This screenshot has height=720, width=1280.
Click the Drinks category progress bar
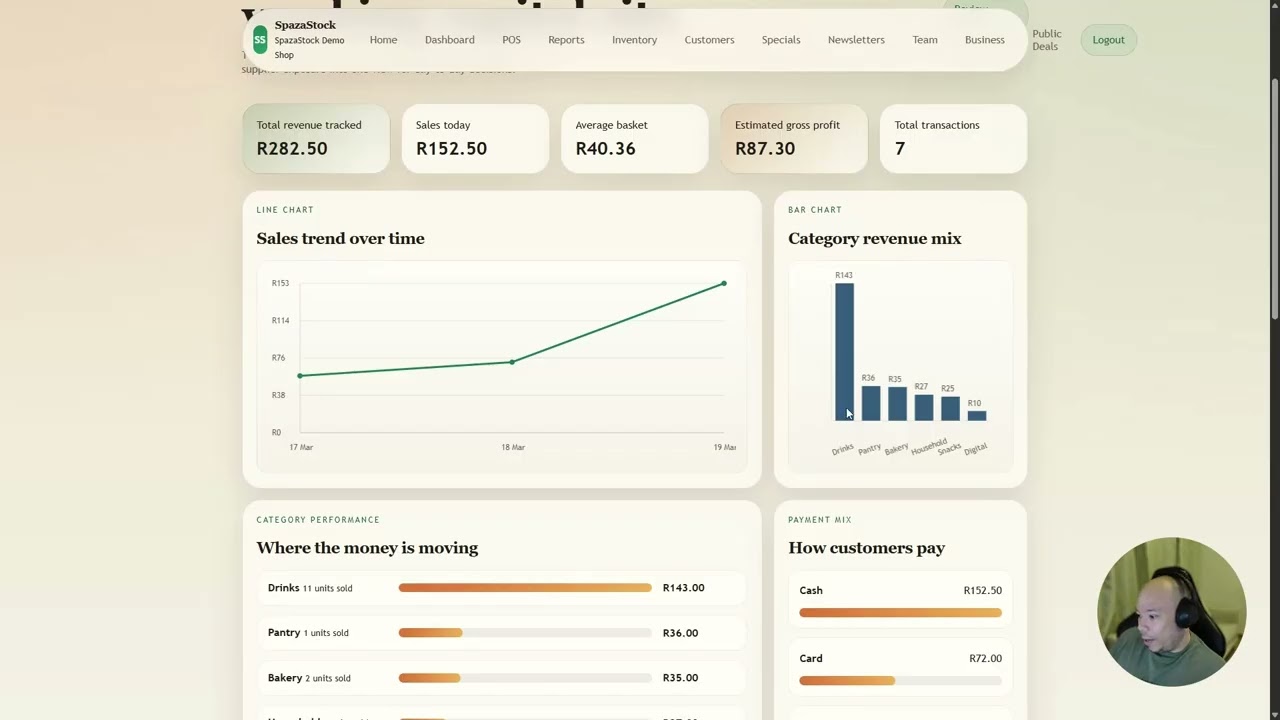[525, 588]
